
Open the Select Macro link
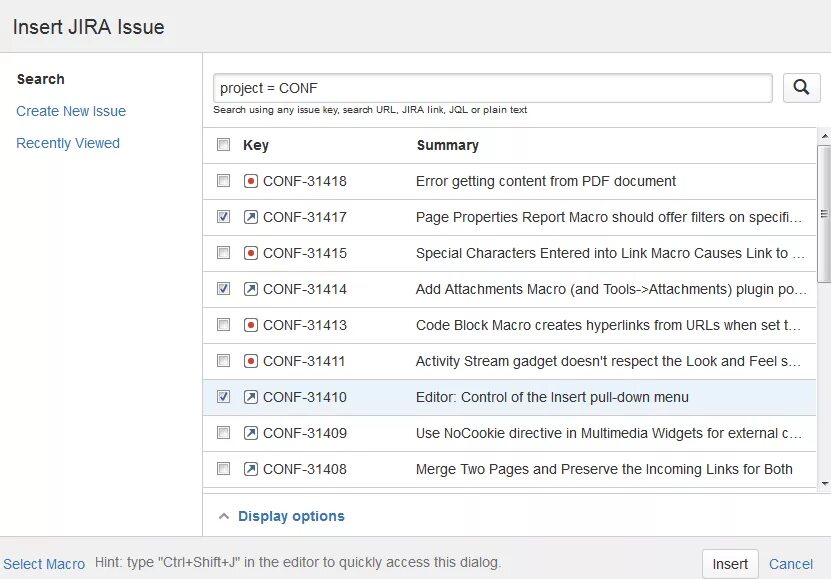(44, 564)
